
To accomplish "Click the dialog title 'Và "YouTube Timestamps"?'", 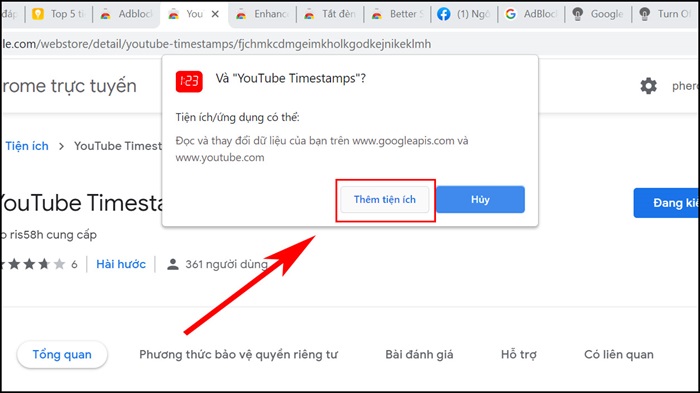I will 291,79.
